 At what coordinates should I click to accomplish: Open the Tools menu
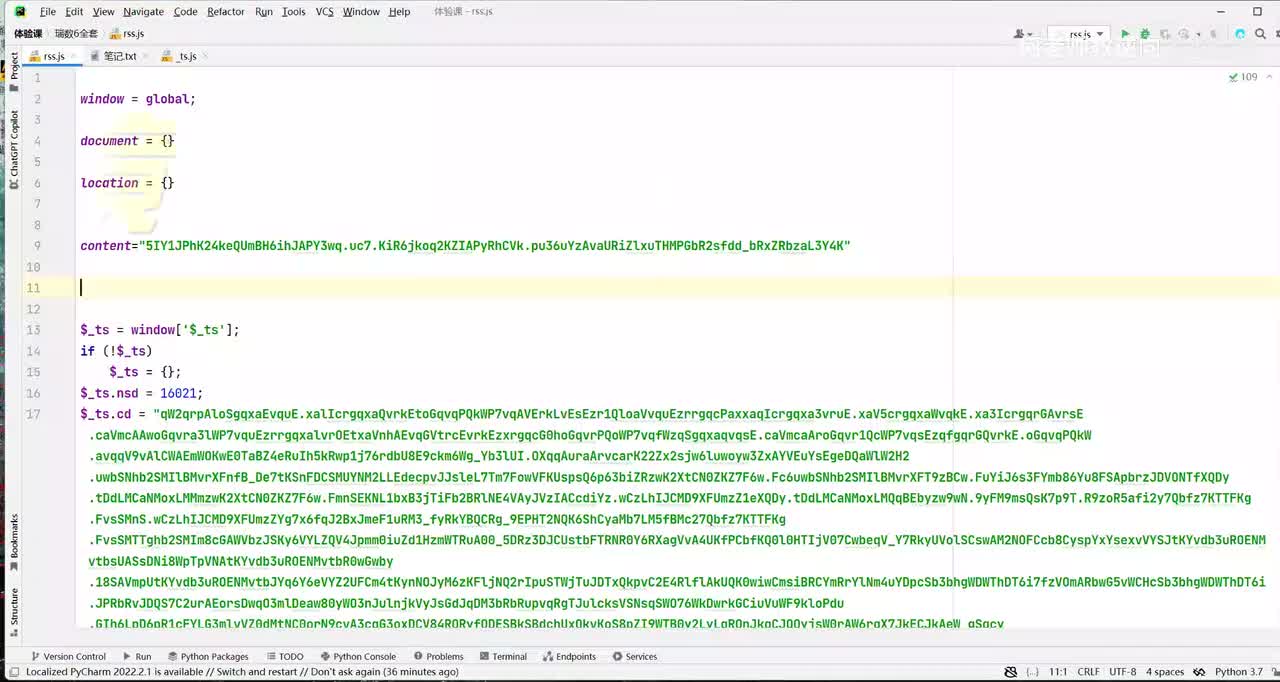pyautogui.click(x=294, y=12)
